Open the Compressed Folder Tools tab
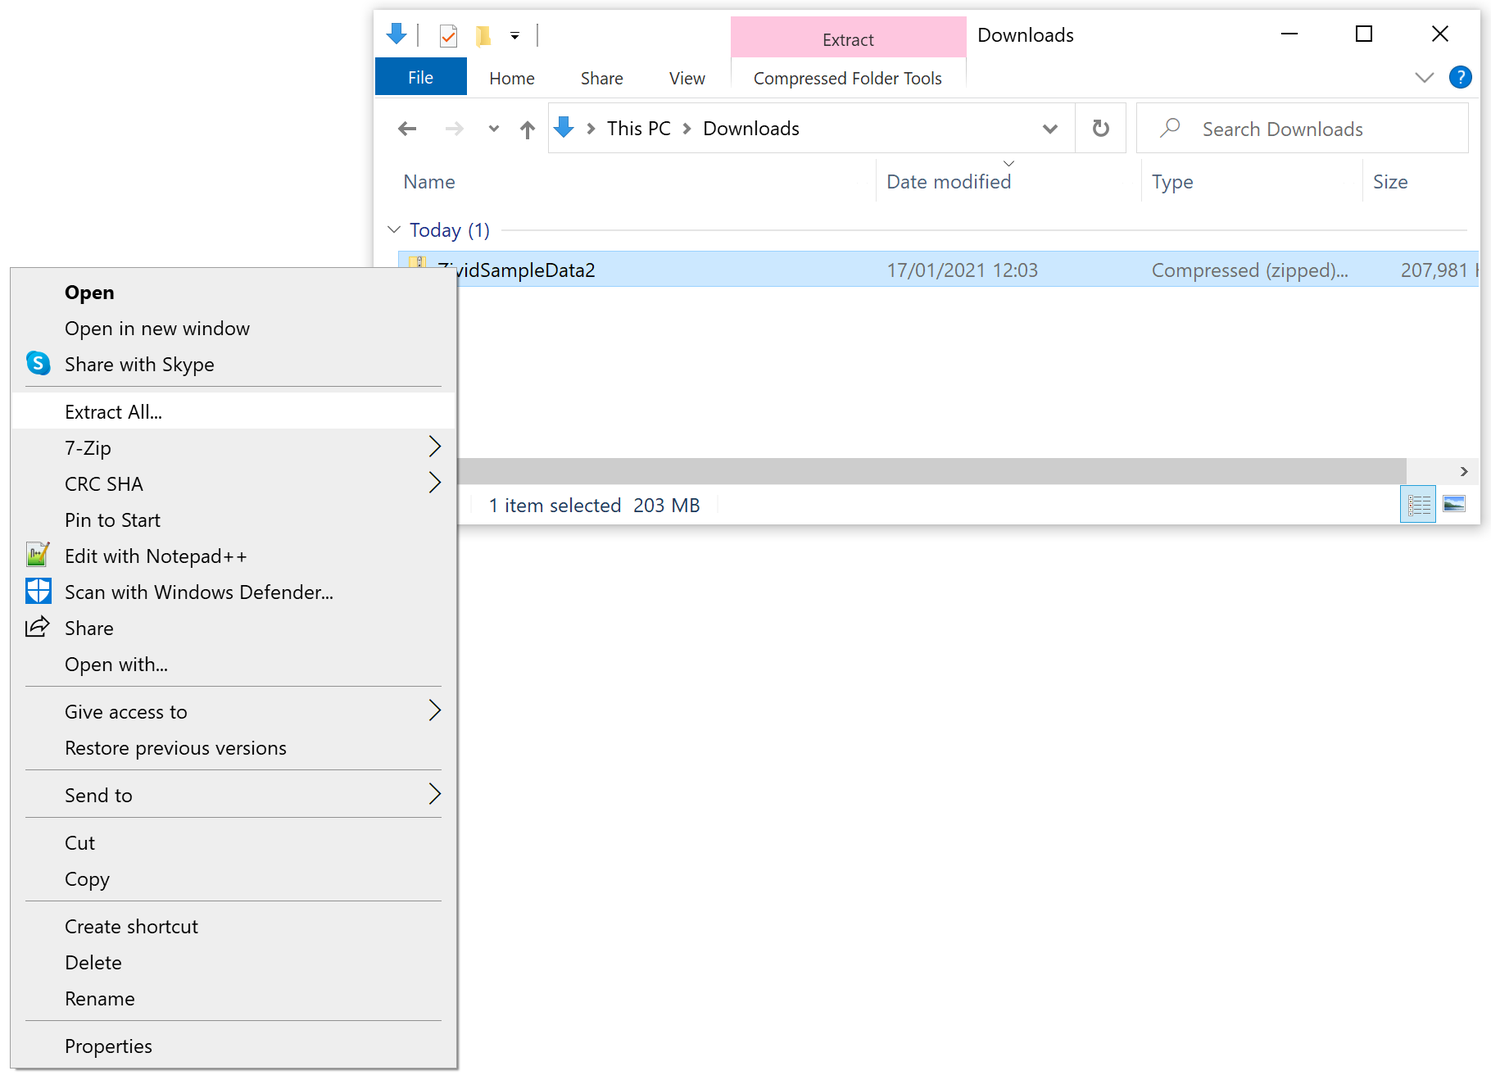This screenshot has width=1491, height=1080. coord(847,78)
